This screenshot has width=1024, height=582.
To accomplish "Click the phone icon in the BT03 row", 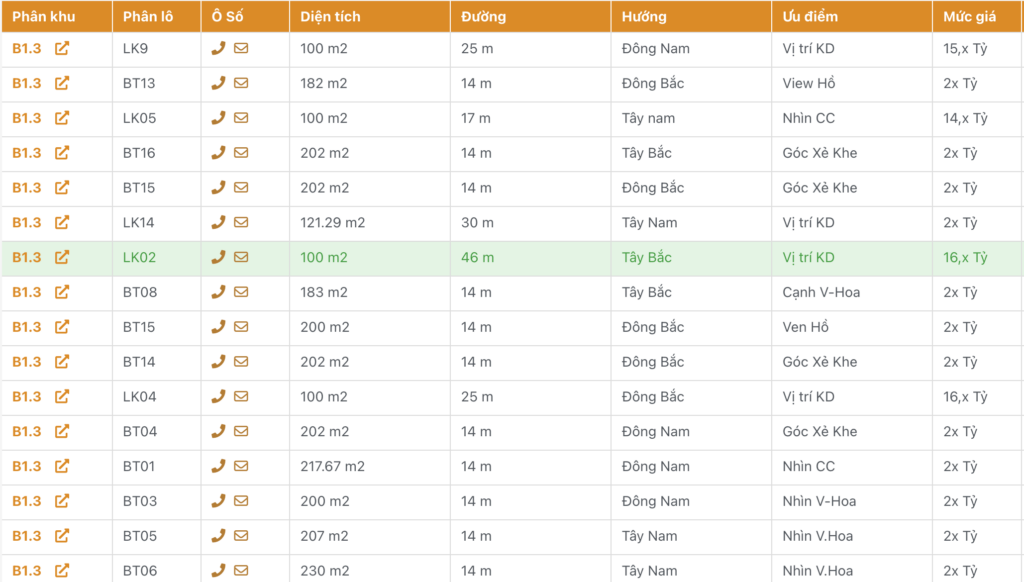I will click(218, 501).
